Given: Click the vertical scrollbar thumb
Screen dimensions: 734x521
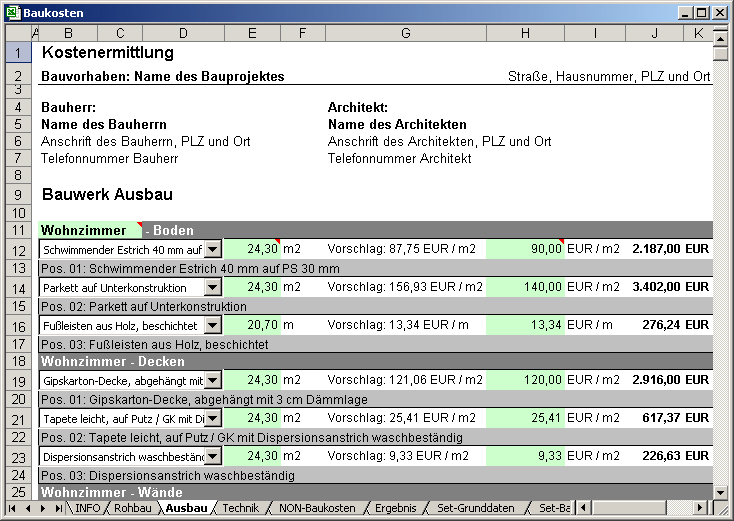Looking at the screenshot, I should pyautogui.click(x=720, y=53).
